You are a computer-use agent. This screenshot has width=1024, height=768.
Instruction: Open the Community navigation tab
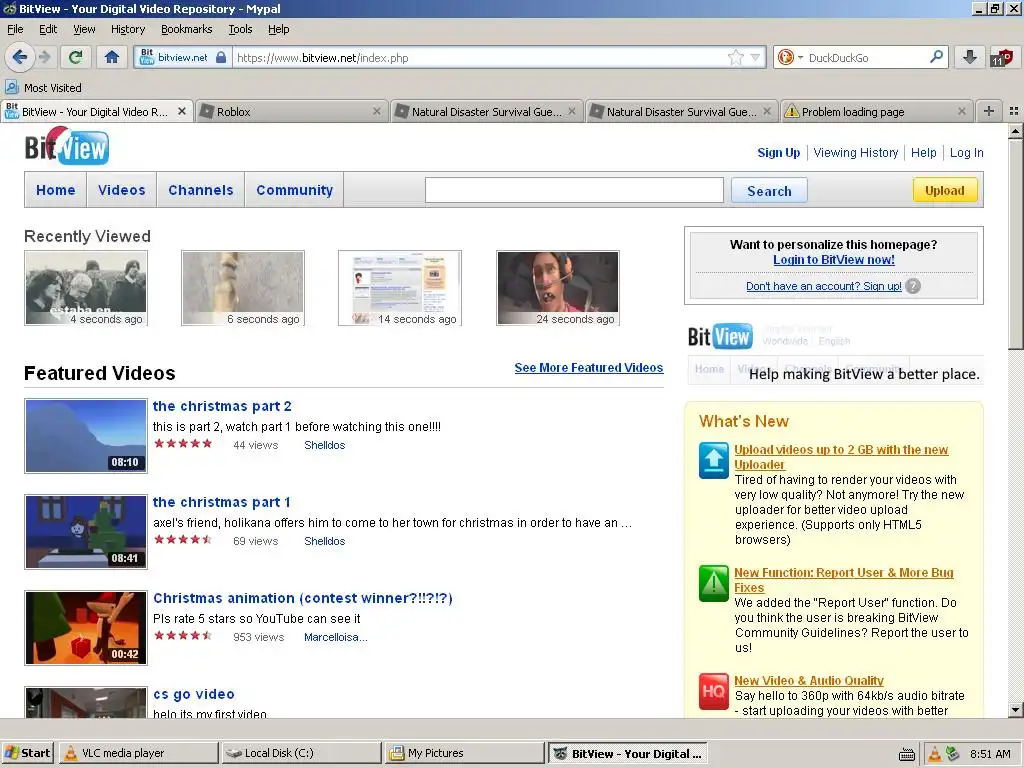(295, 190)
